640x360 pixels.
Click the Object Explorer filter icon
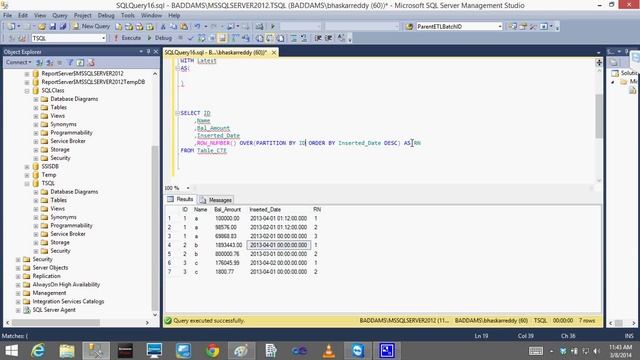[70, 62]
